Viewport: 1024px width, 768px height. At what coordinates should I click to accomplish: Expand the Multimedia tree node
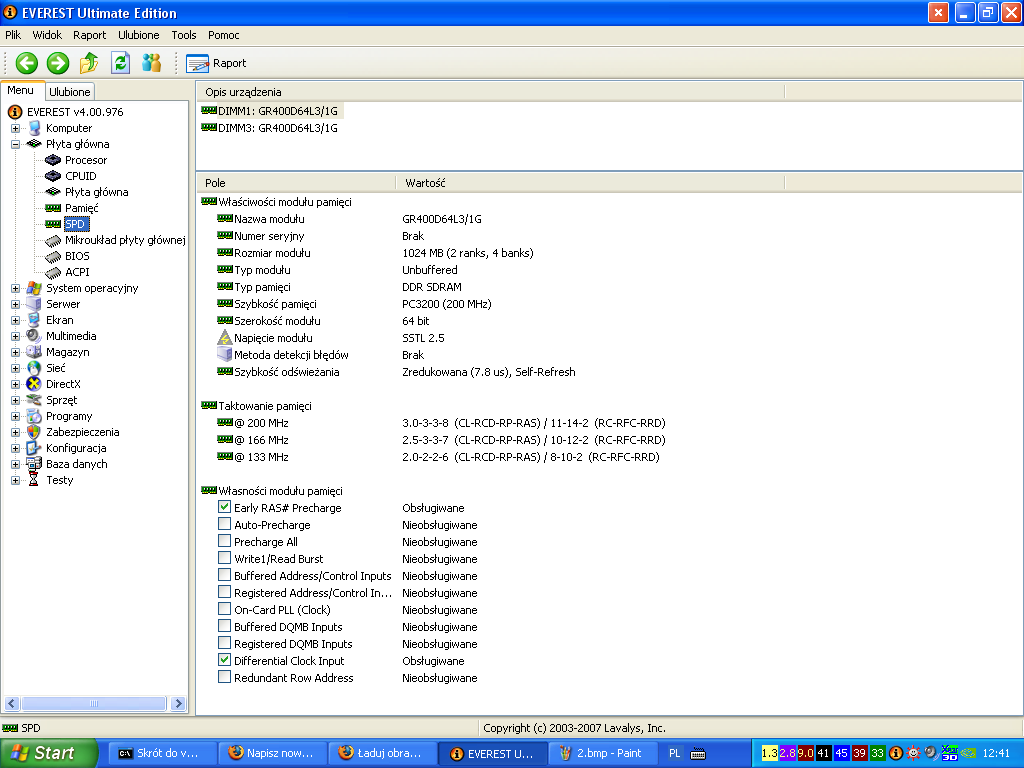[16, 336]
